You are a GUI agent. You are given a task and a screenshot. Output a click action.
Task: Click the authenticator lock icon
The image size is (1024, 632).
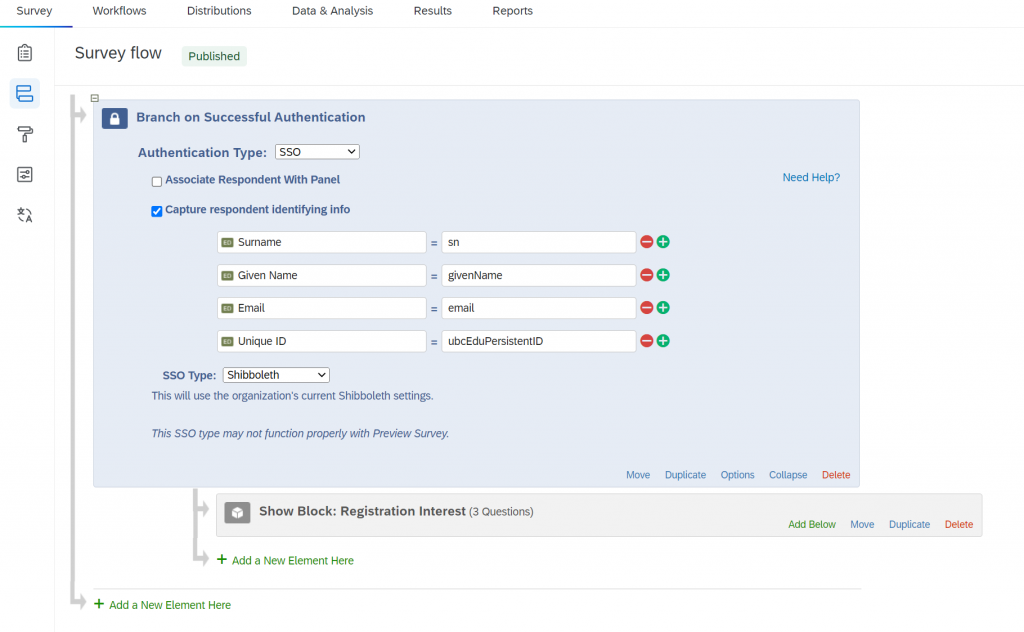tap(114, 118)
